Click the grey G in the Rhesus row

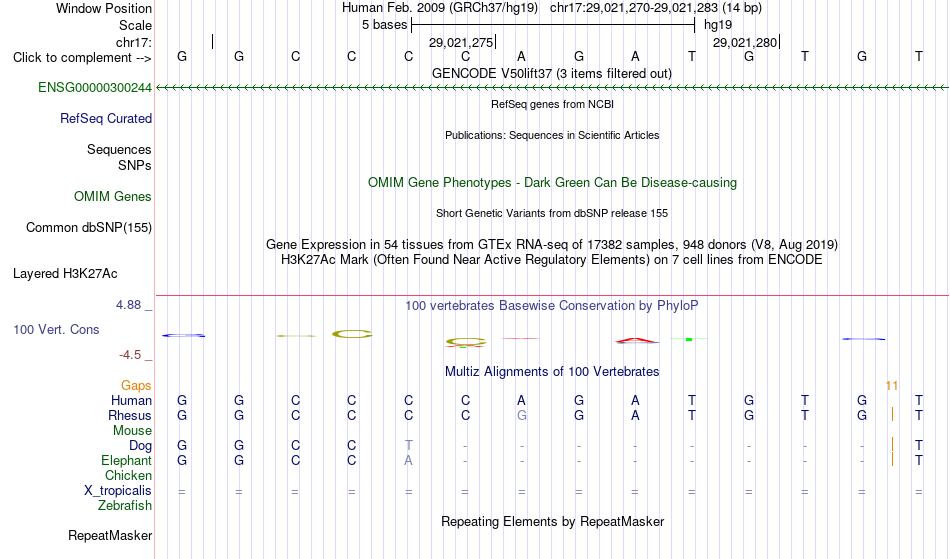tap(522, 416)
